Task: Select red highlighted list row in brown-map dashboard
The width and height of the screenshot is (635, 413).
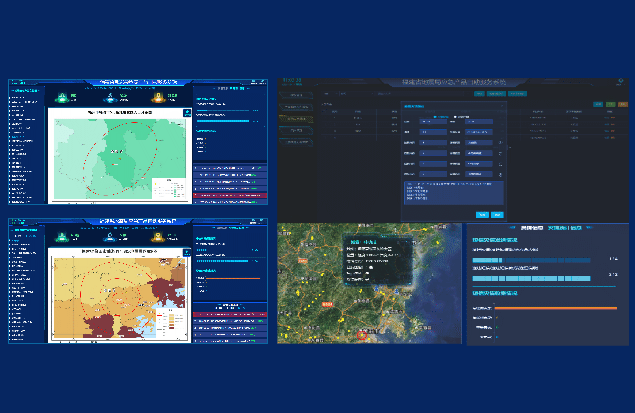Action: pos(230,314)
